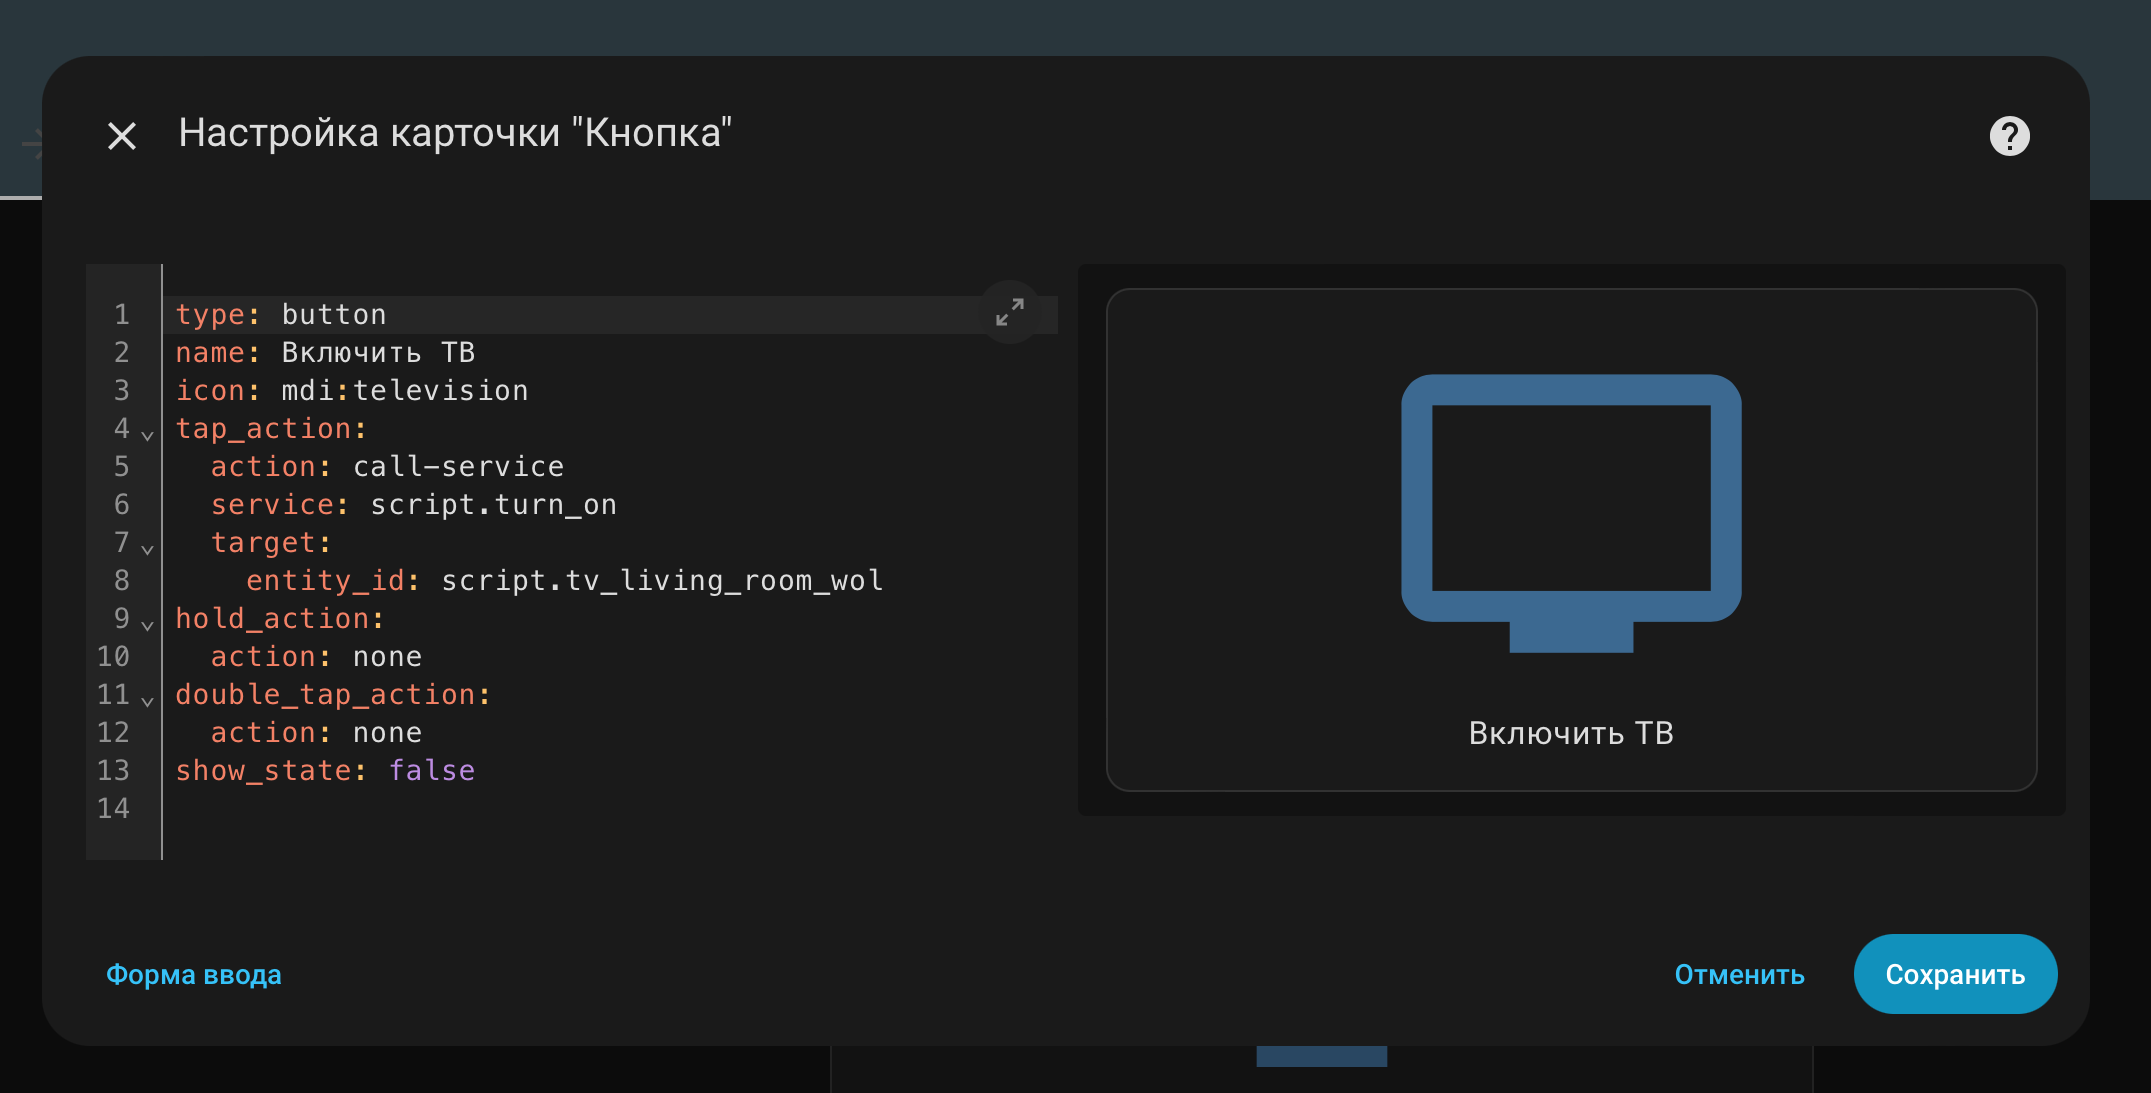Collapse the tap_action block fold arrow
2151x1093 pixels.
148,435
